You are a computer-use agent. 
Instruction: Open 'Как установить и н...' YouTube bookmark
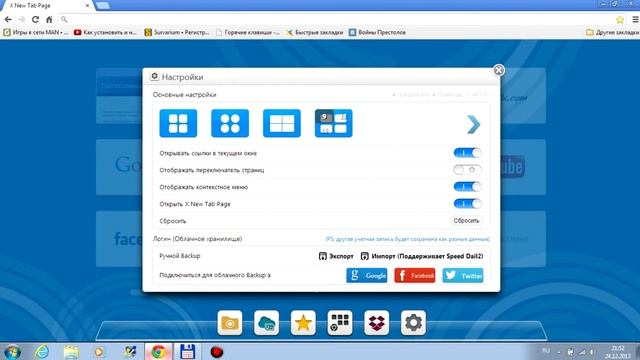[x=105, y=32]
